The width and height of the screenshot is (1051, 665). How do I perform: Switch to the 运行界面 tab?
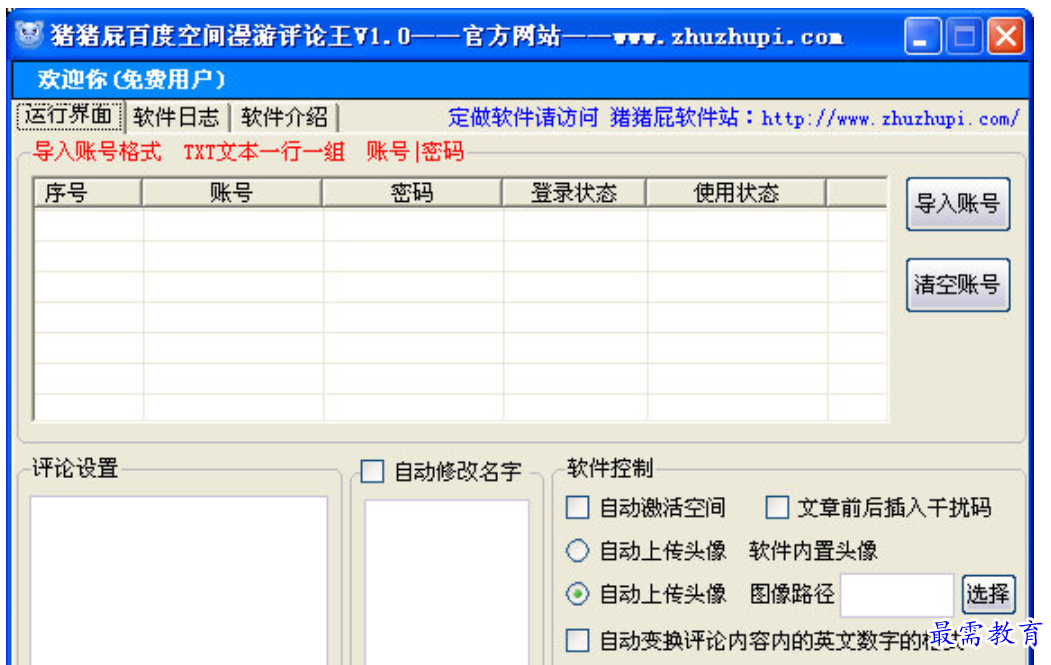(68, 116)
